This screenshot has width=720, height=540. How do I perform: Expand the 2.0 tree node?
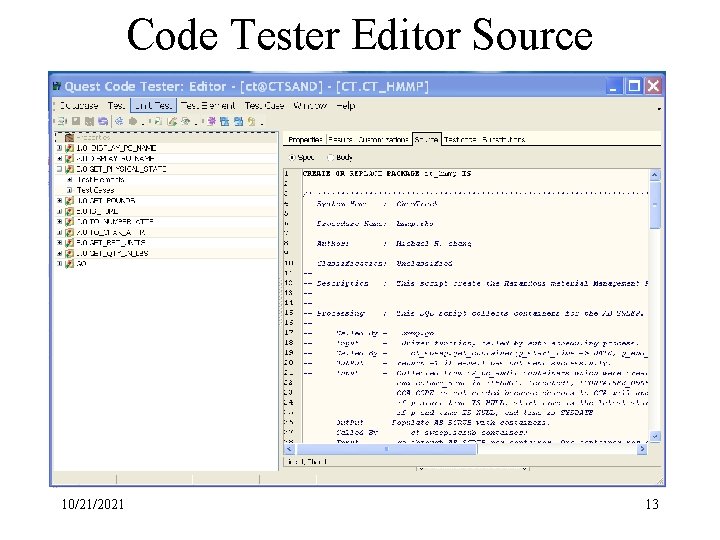coord(59,158)
